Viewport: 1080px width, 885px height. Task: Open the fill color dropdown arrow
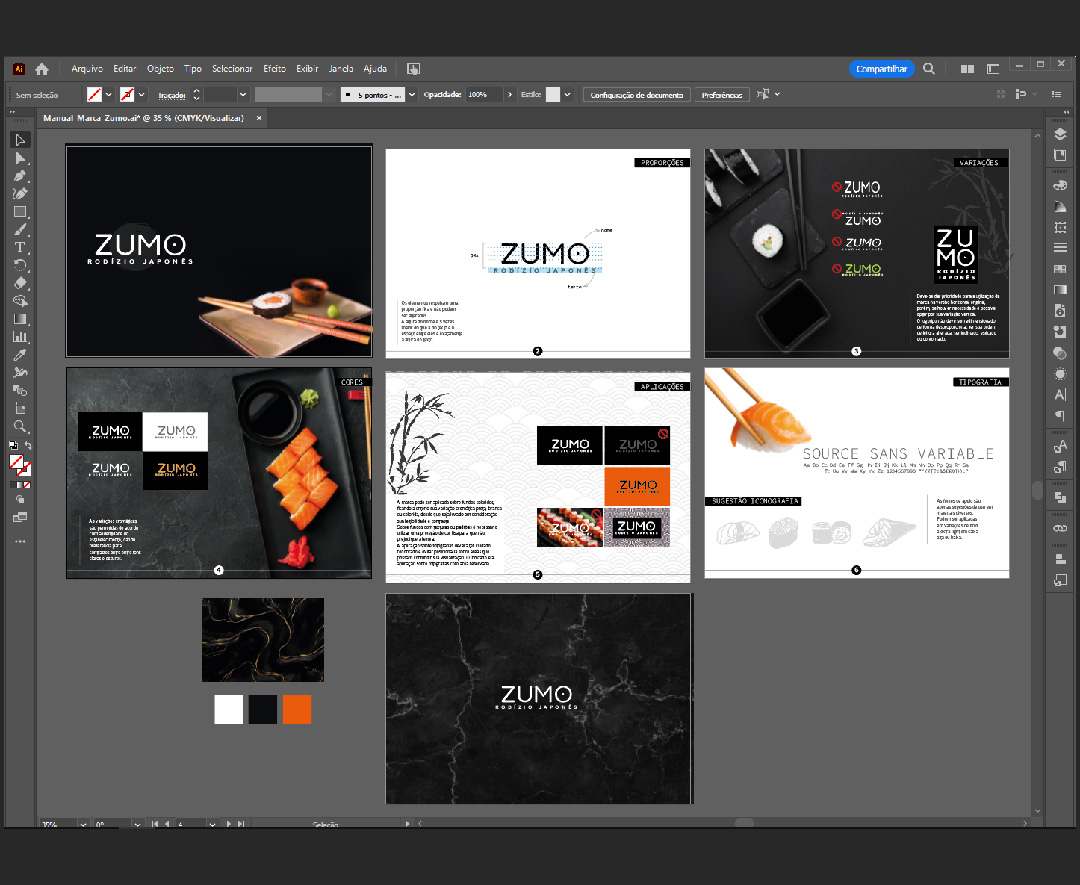(108, 94)
